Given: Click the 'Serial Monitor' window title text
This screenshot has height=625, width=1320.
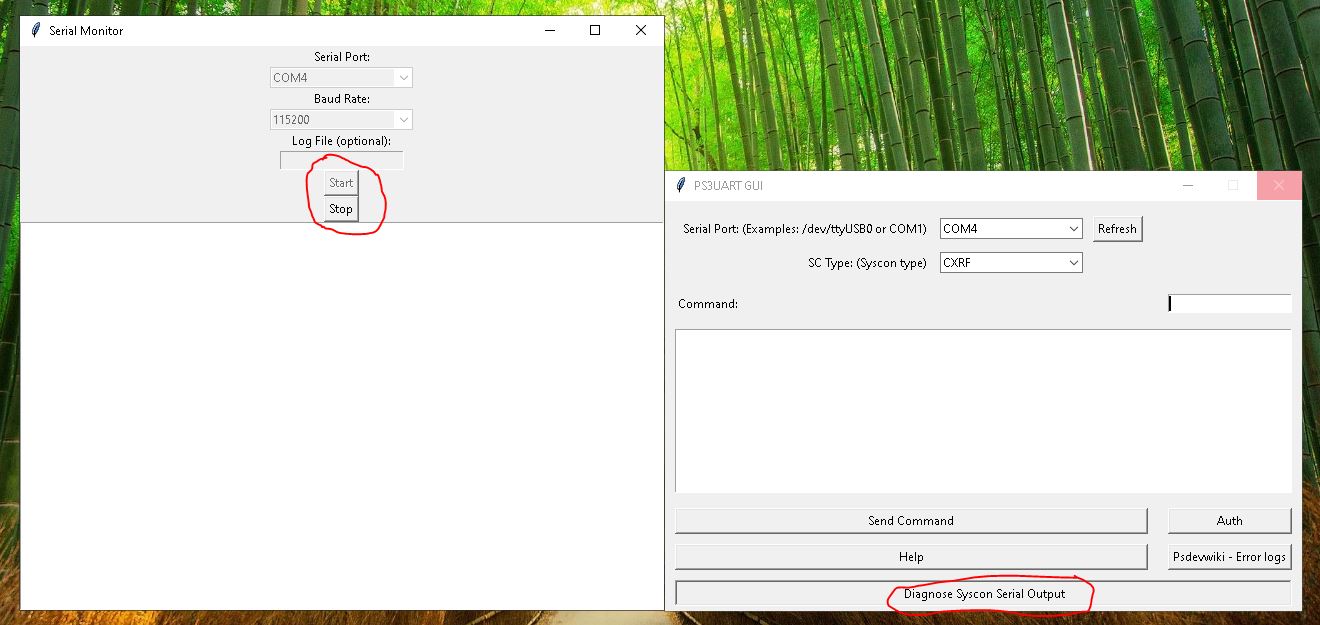Looking at the screenshot, I should click(86, 31).
